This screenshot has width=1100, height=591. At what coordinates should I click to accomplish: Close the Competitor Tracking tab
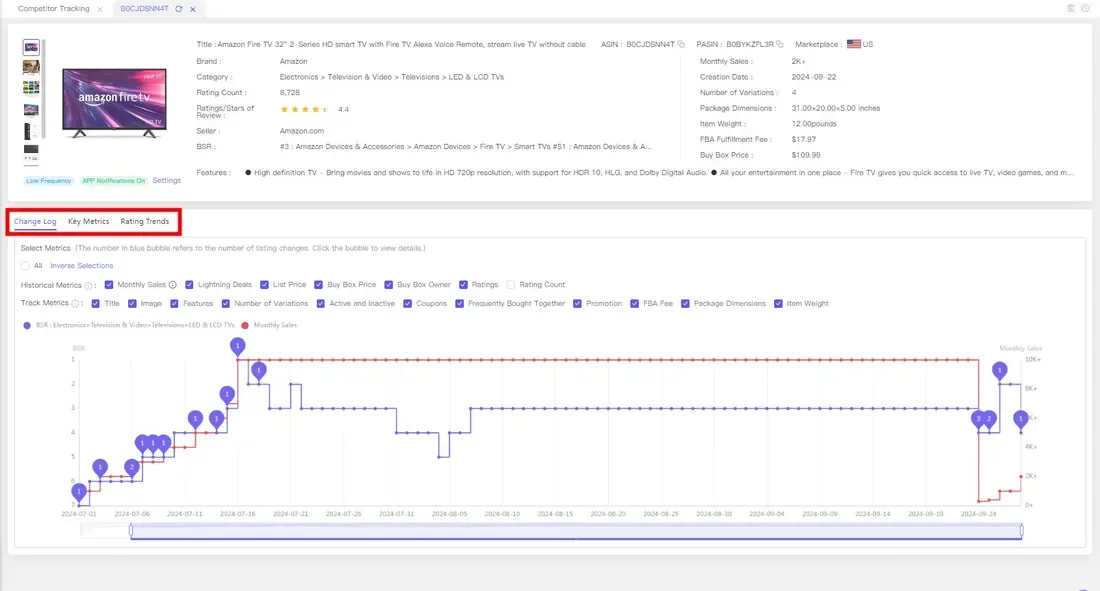(100, 9)
